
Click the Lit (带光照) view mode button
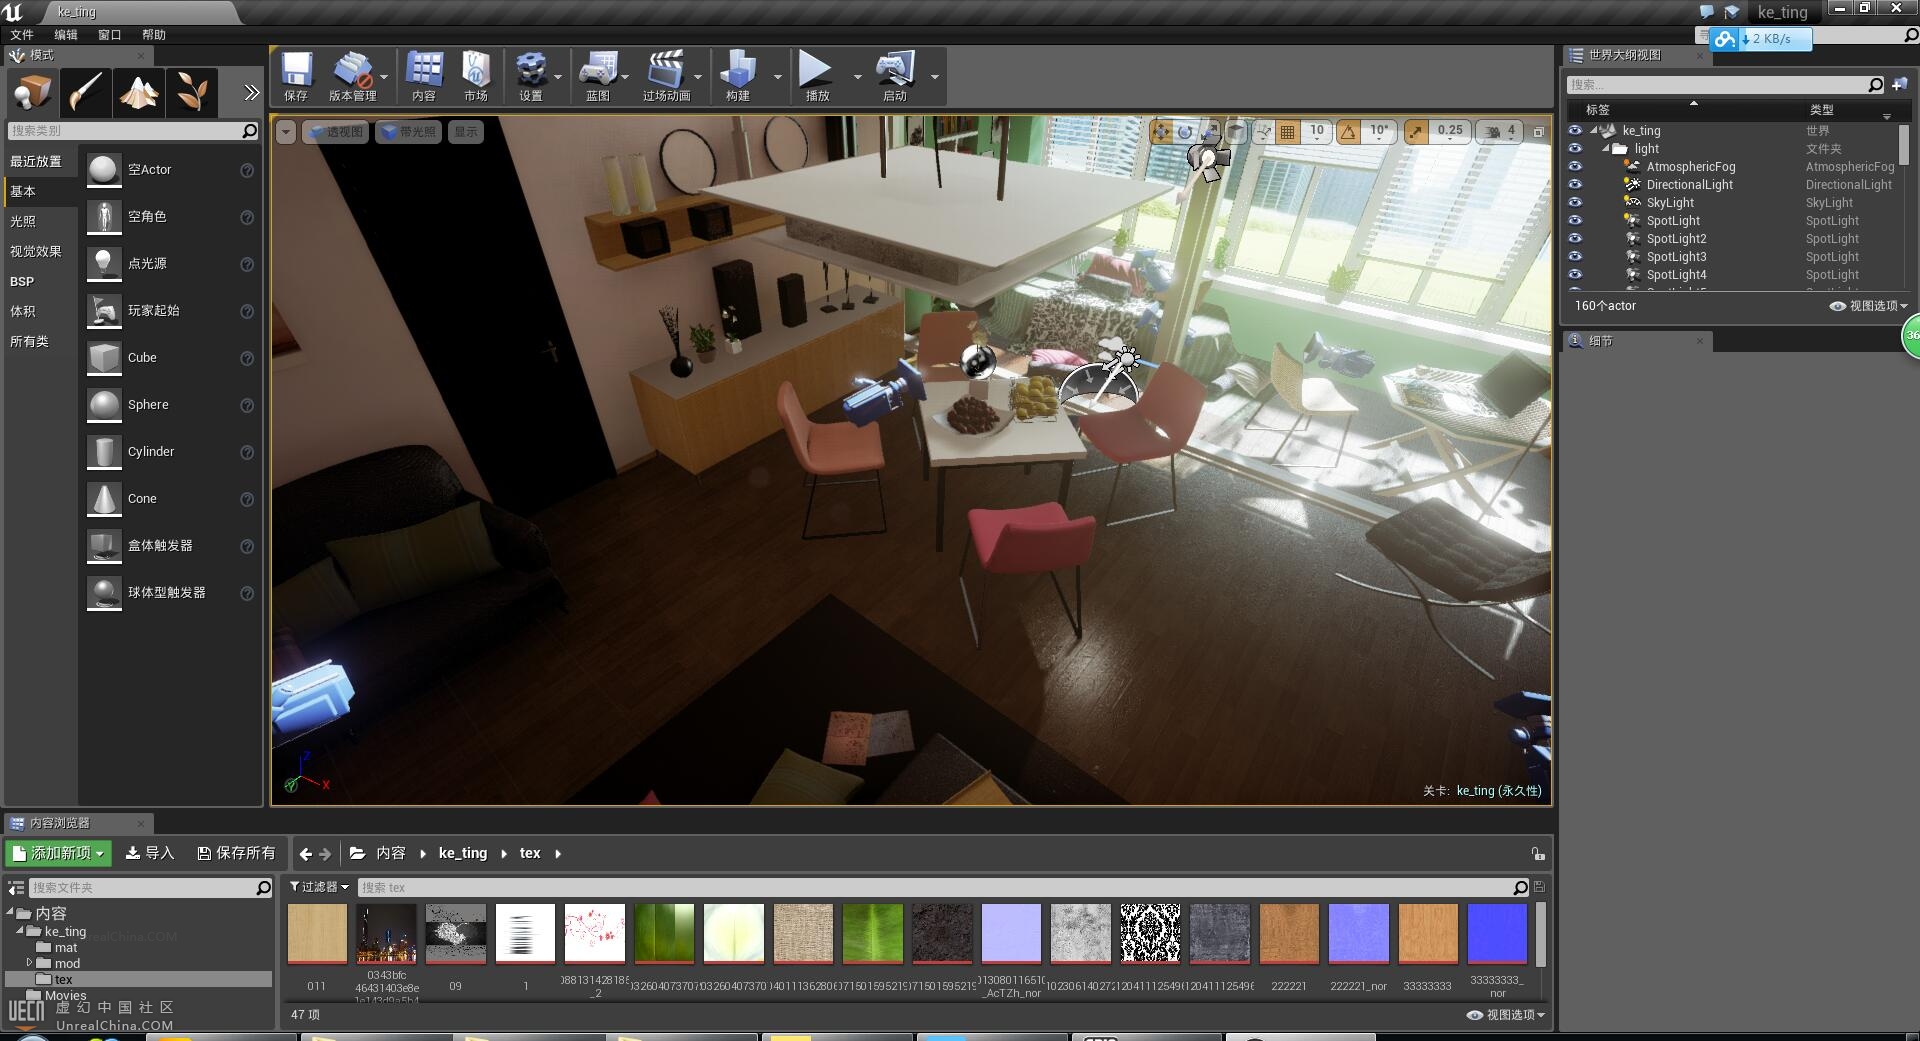click(409, 132)
